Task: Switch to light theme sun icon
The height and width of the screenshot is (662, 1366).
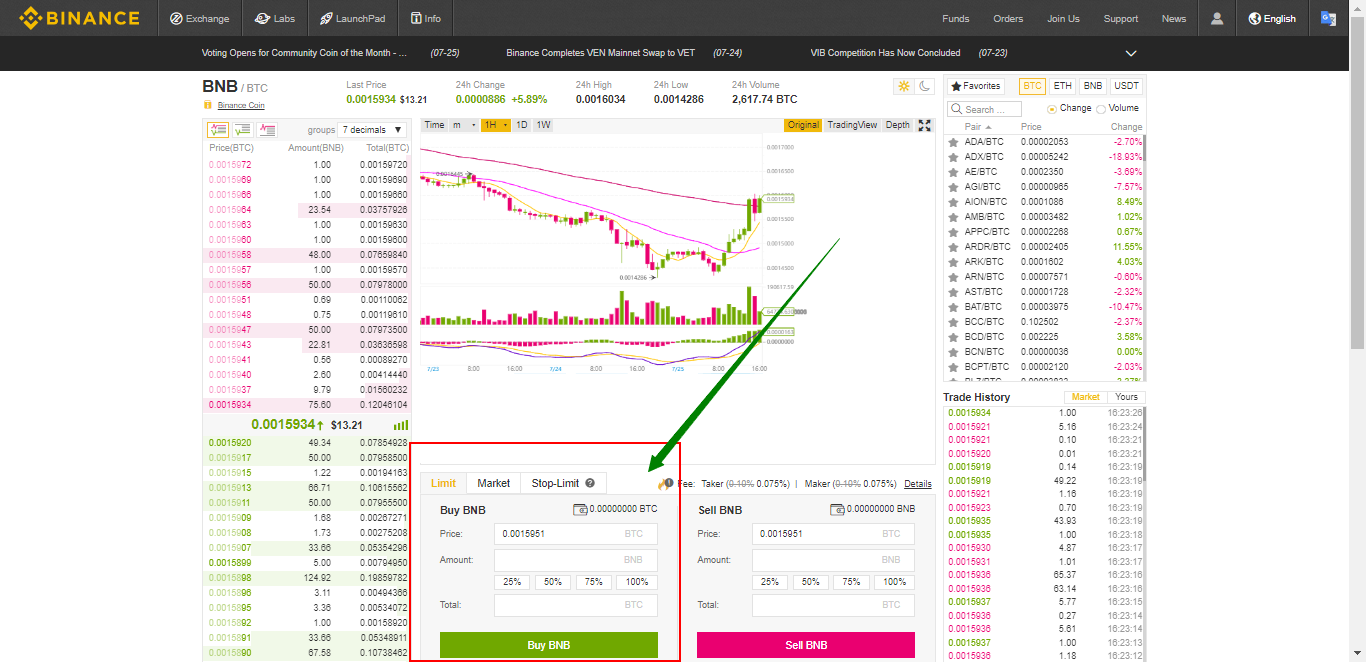Action: [904, 87]
